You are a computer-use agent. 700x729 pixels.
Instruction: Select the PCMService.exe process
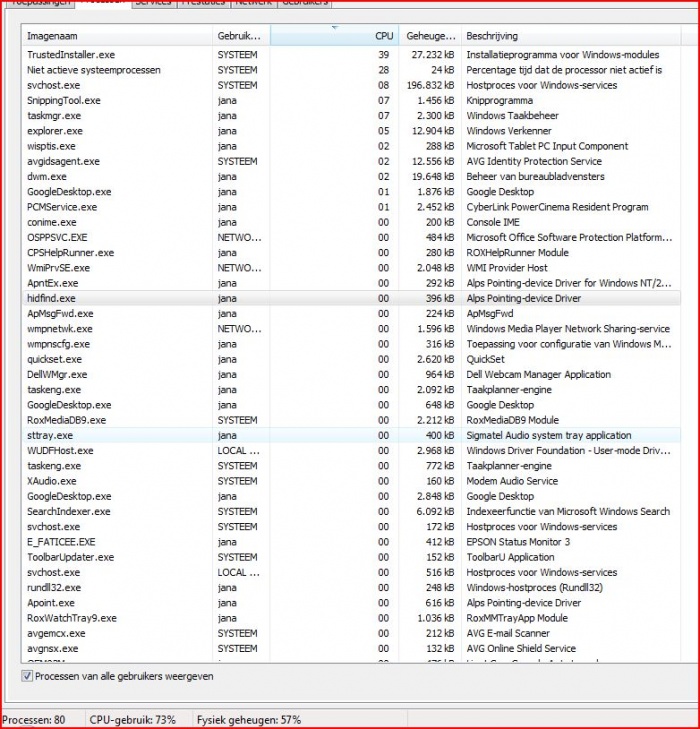click(351, 207)
